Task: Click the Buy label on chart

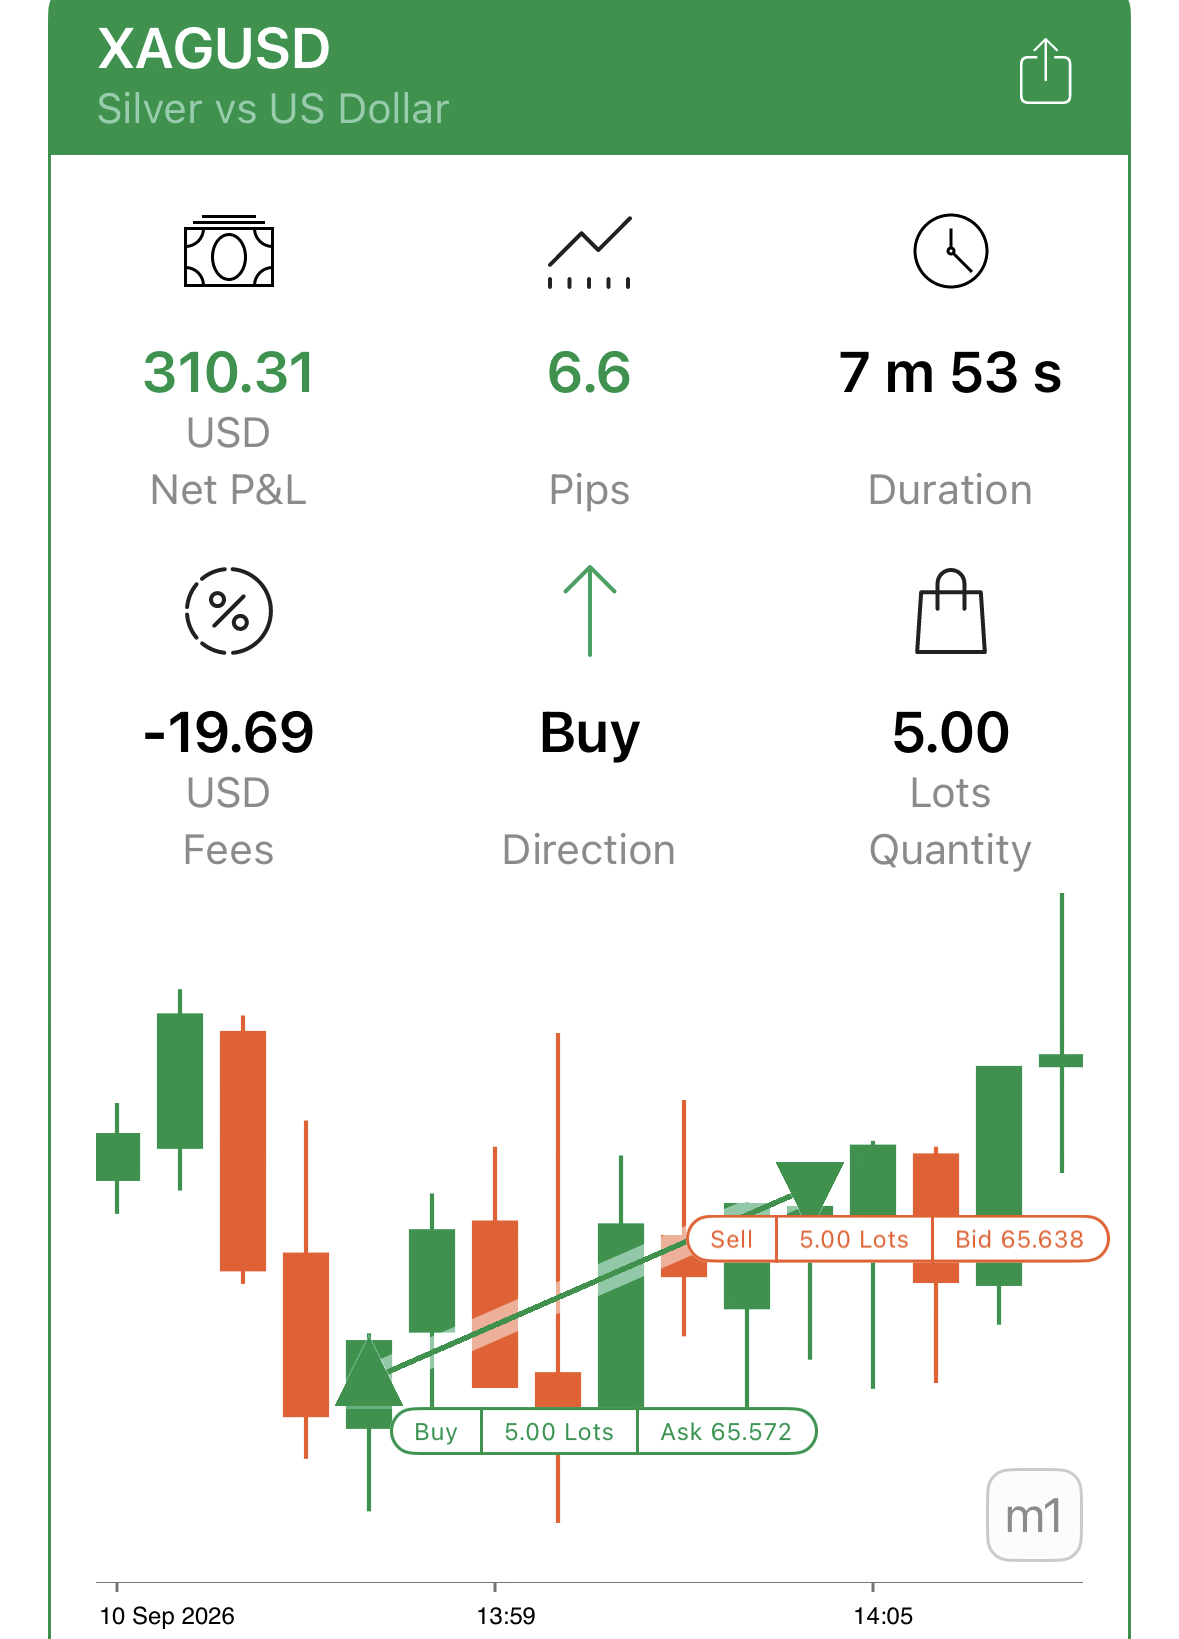Action: click(x=436, y=1431)
